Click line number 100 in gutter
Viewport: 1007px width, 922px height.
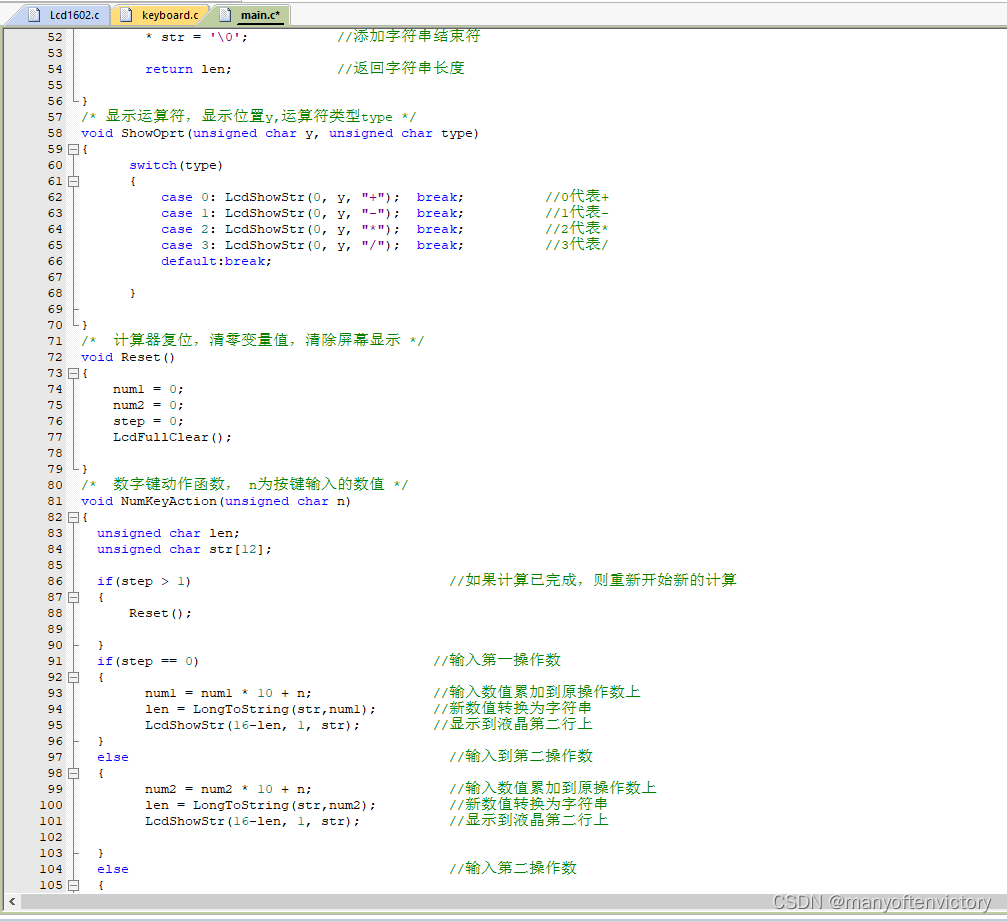click(x=51, y=805)
